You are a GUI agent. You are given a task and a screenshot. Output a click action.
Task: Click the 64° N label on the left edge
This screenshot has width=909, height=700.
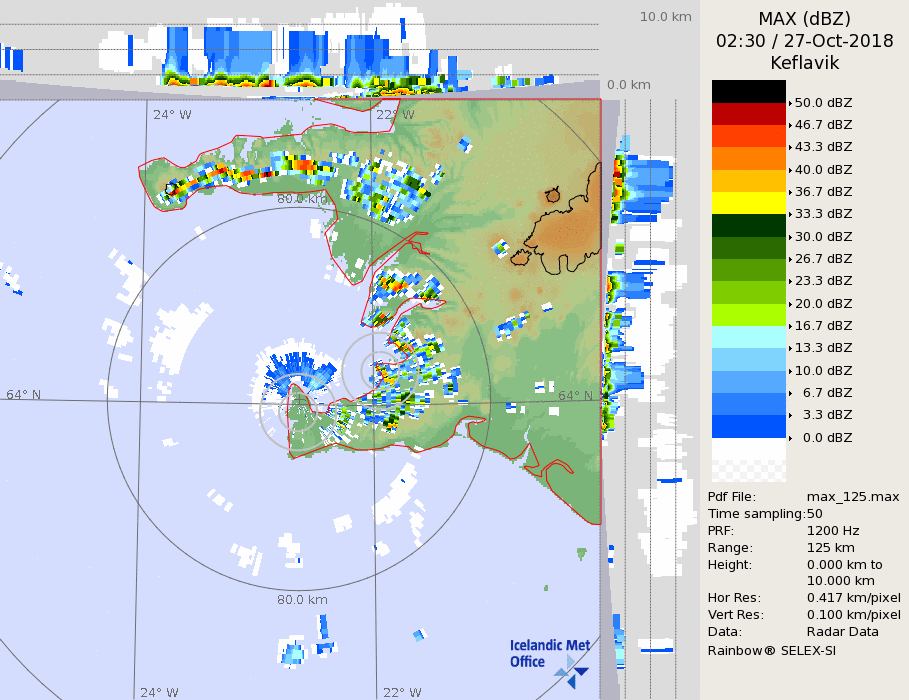pos(24,394)
